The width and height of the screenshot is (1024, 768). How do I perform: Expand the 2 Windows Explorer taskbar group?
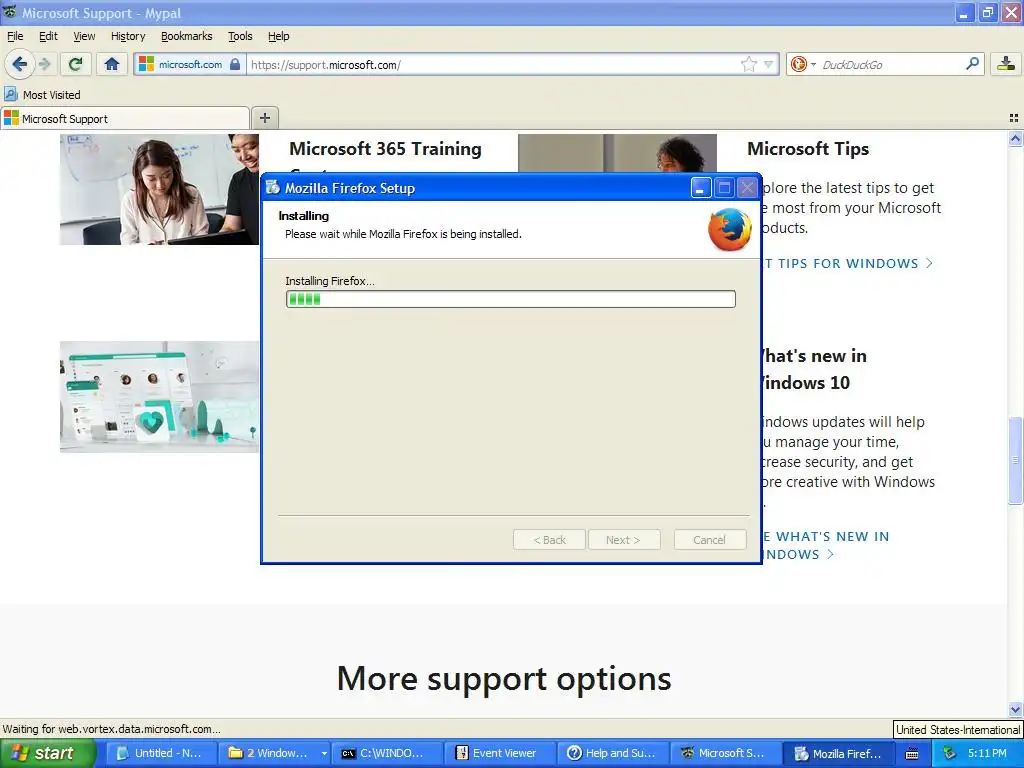(274, 753)
